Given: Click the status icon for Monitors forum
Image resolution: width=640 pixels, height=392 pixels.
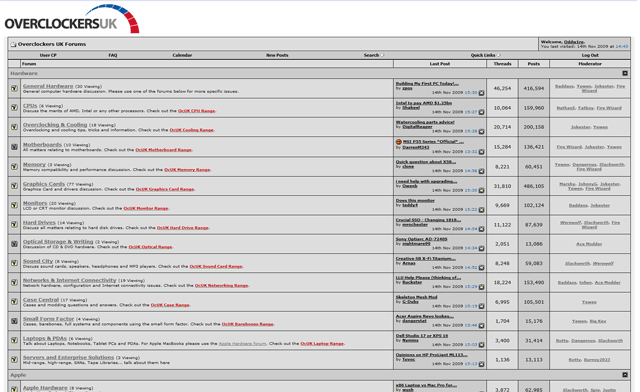Looking at the screenshot, I should pyautogui.click(x=14, y=205).
